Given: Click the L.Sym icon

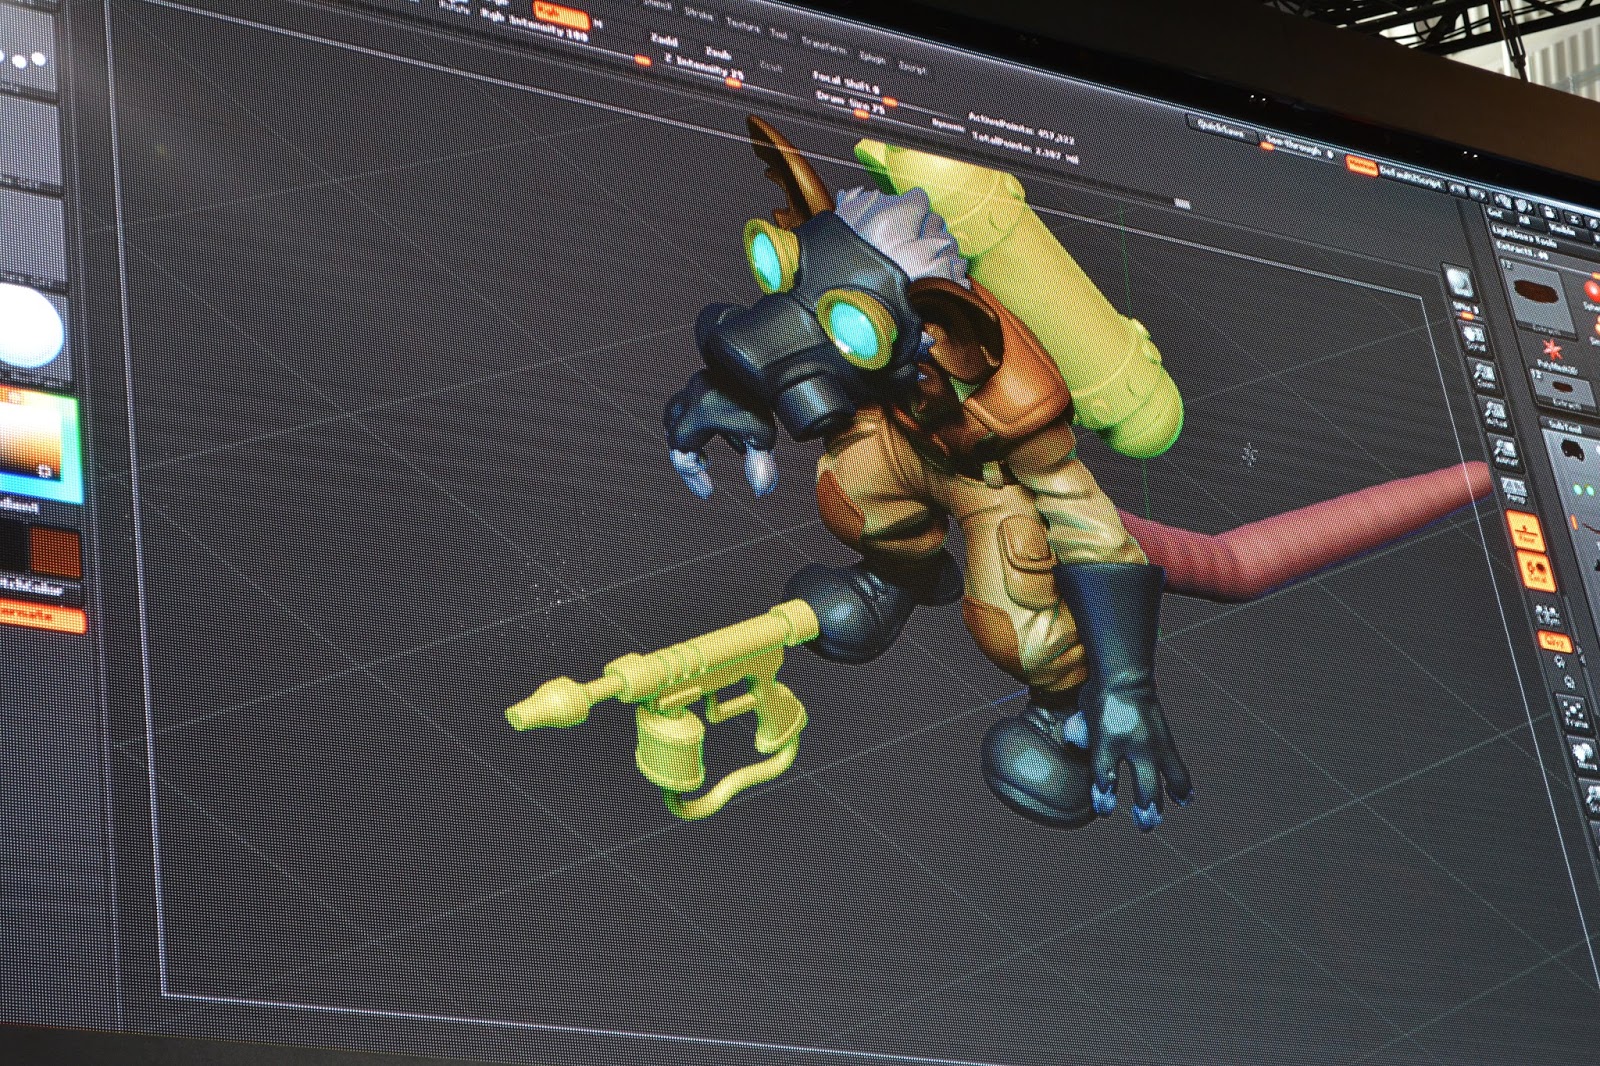Looking at the screenshot, I should (x=1546, y=613).
